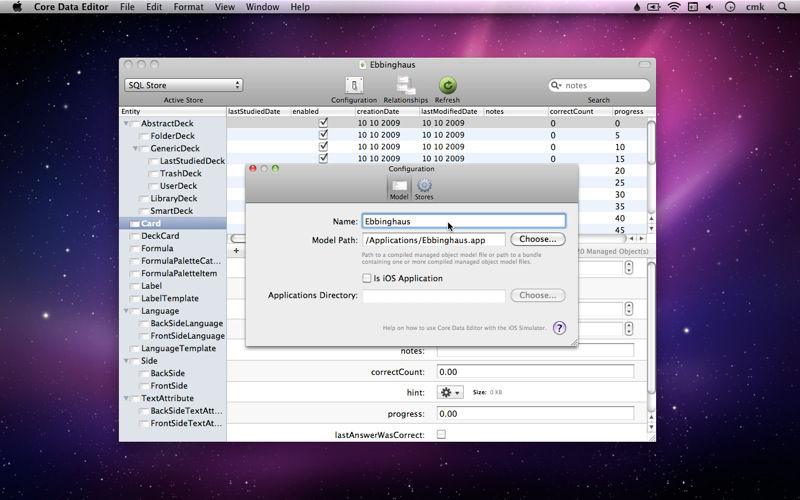Click the volume icon in menu bar
The image size is (800, 500).
[x=709, y=7]
